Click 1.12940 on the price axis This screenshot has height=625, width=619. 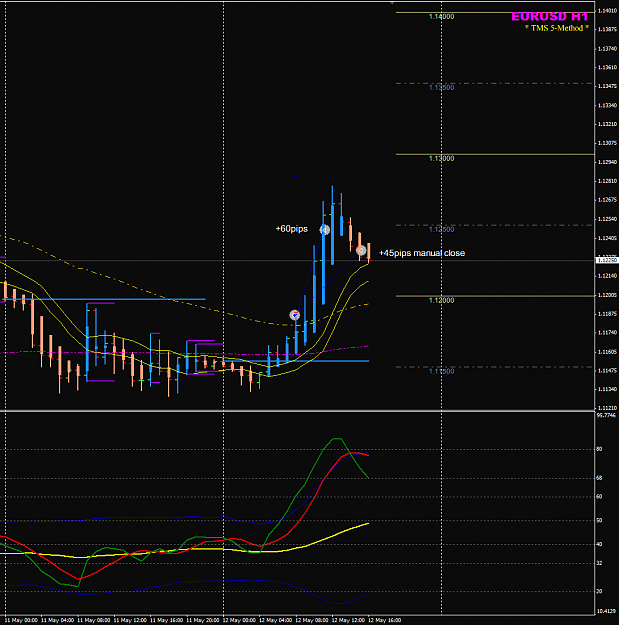click(607, 162)
